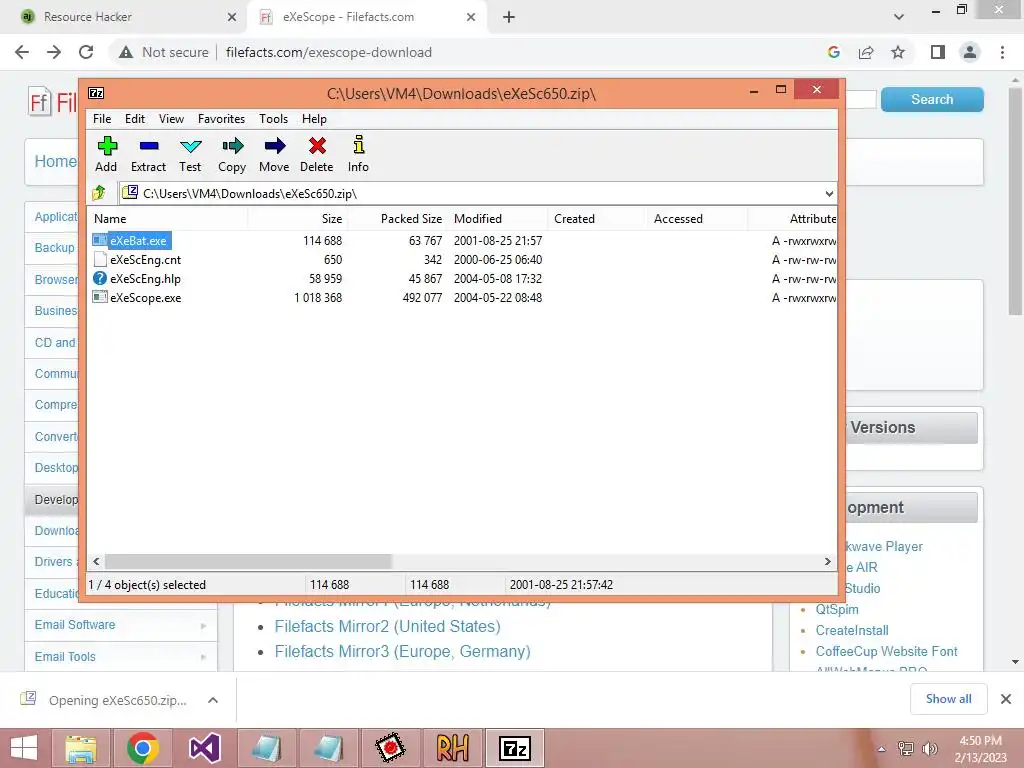Go forward in Chrome

[54, 52]
